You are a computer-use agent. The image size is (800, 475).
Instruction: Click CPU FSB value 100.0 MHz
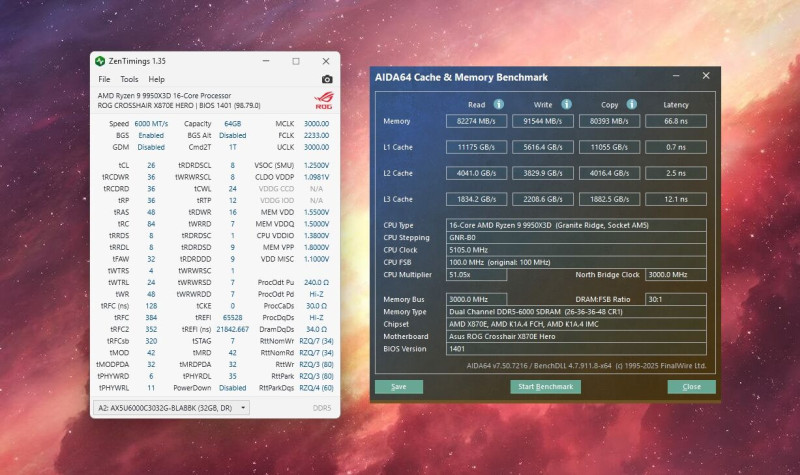(x=576, y=262)
